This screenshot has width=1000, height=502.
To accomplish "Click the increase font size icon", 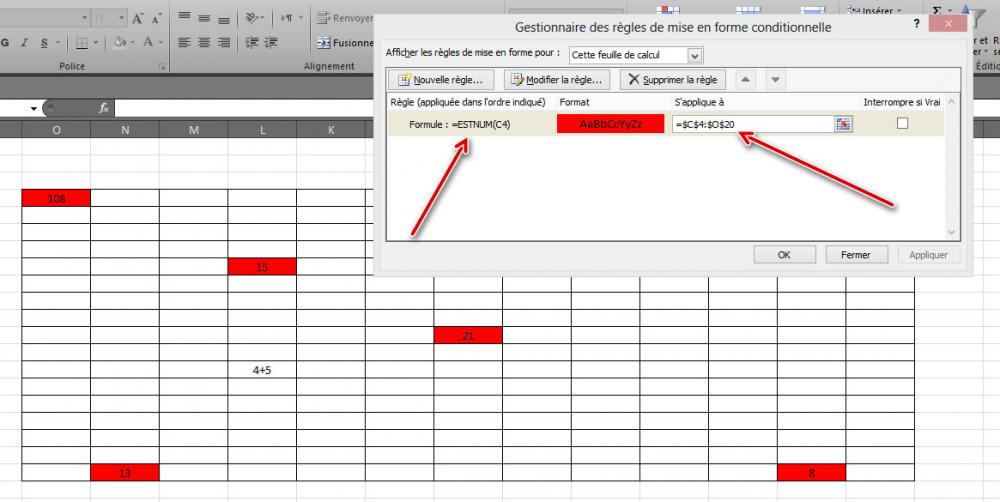I will tap(138, 18).
